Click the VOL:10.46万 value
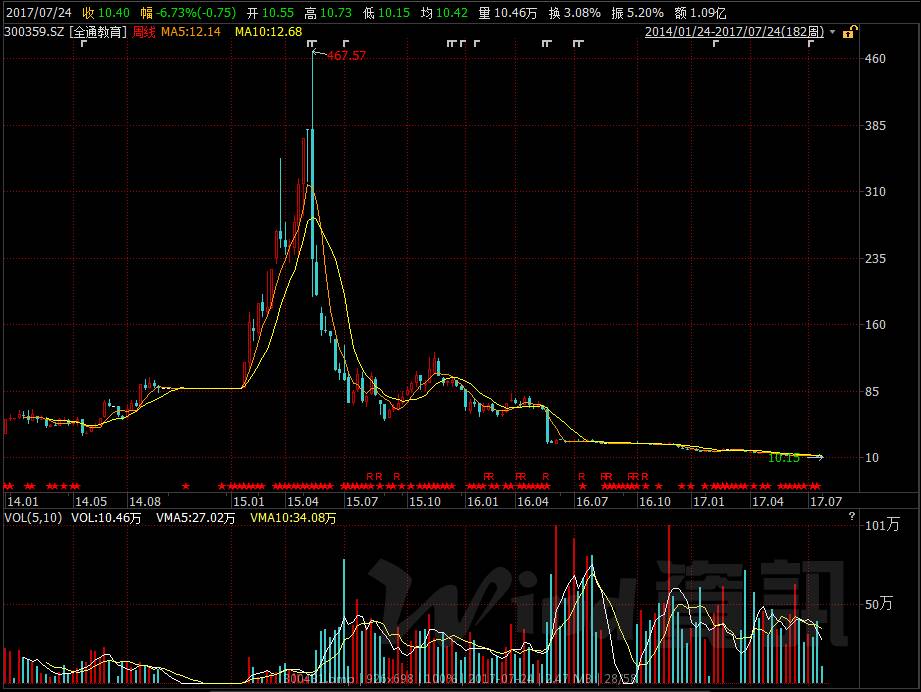 pos(106,518)
